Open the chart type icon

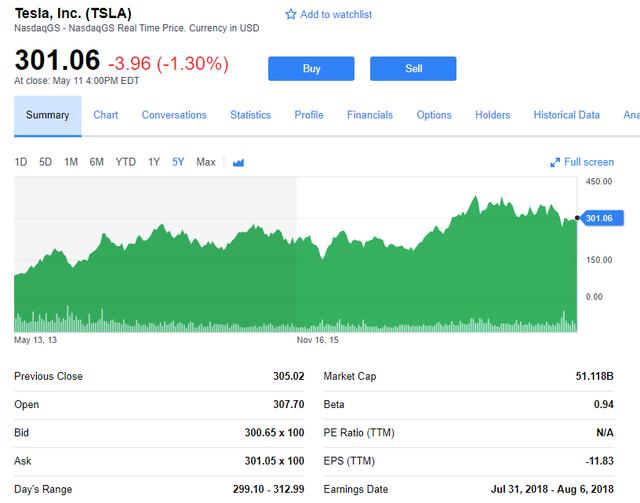(238, 163)
